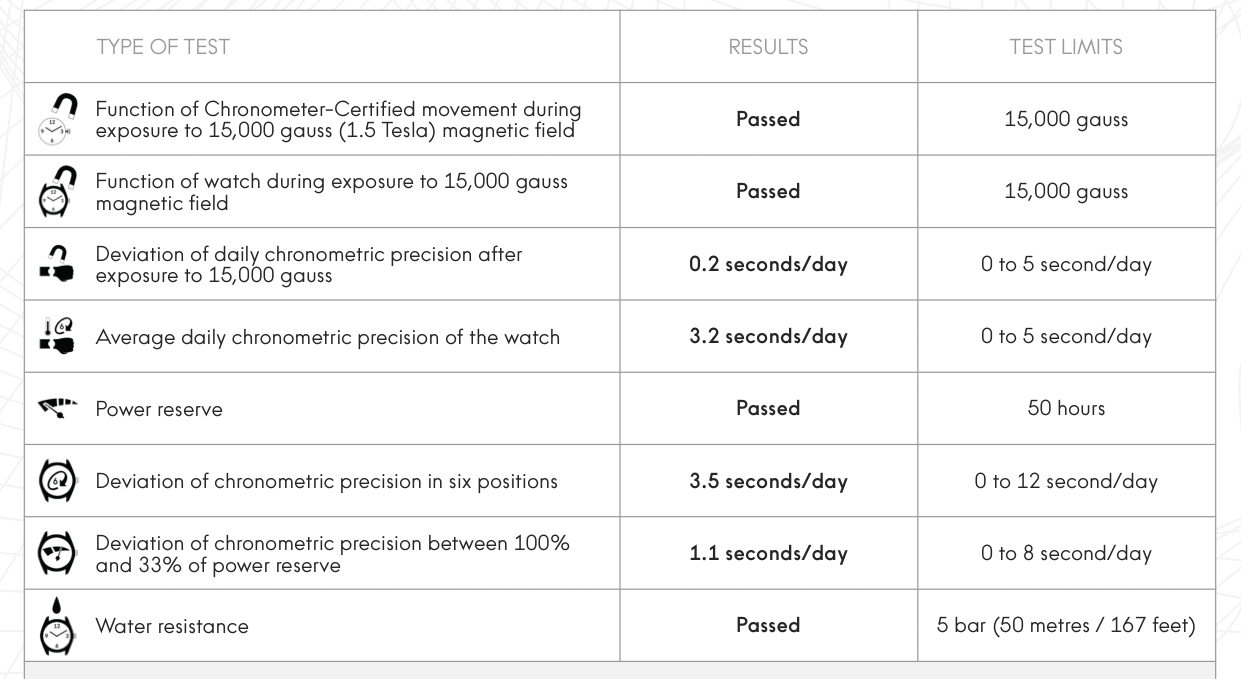Click the 3.5 seconds/day result cell
1241x679 pixels.
pos(768,481)
